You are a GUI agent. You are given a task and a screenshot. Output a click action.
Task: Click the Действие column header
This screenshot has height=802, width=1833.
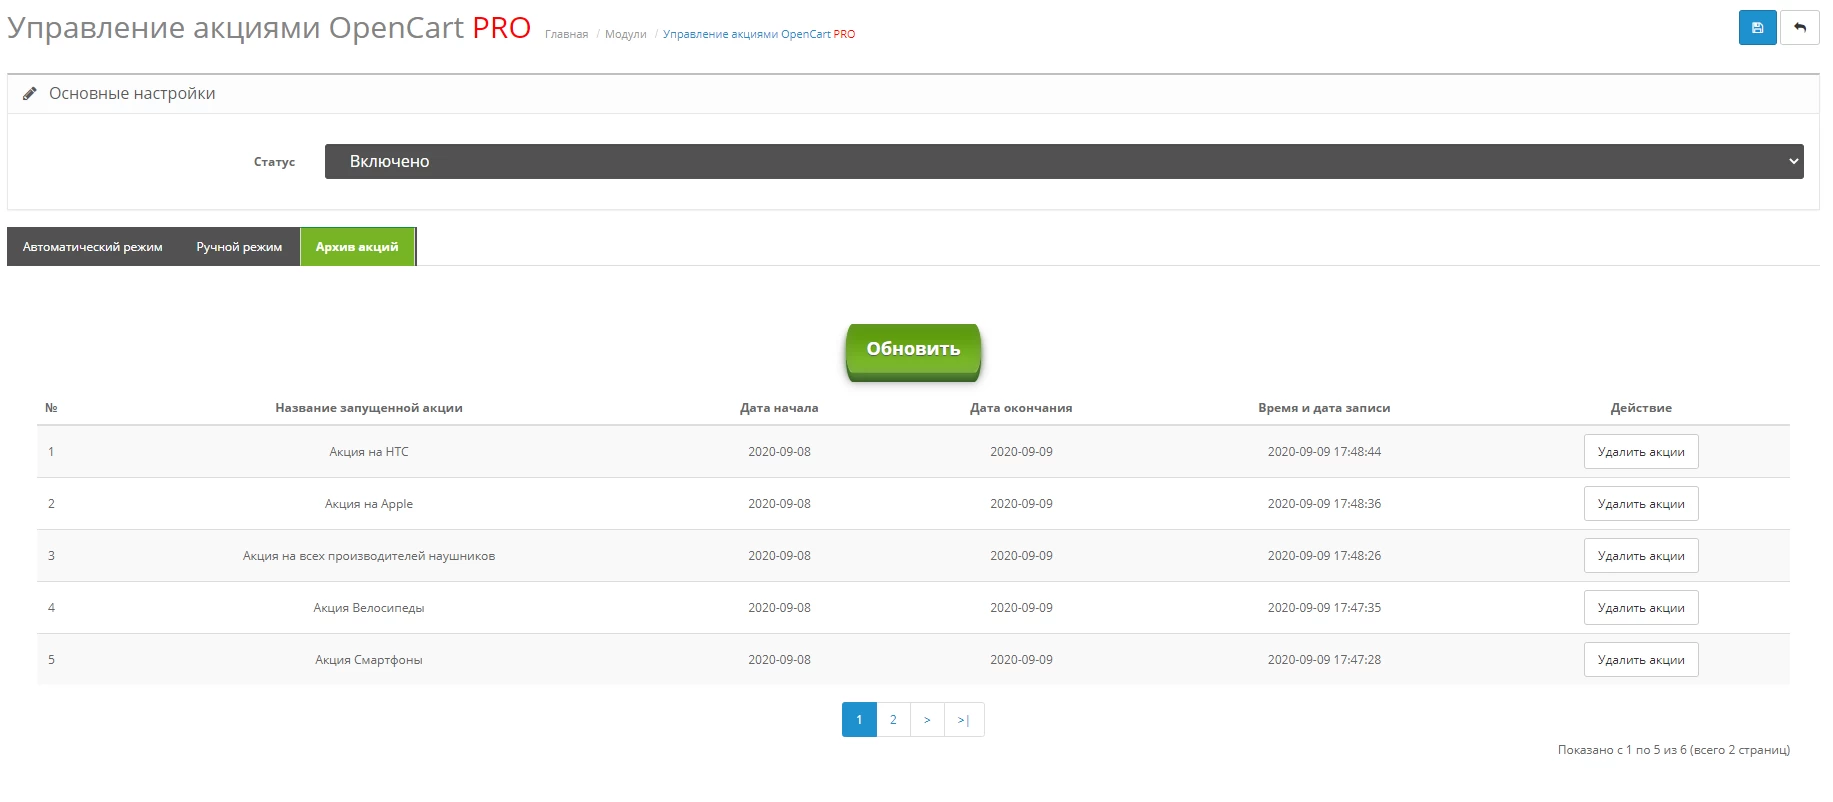point(1641,408)
